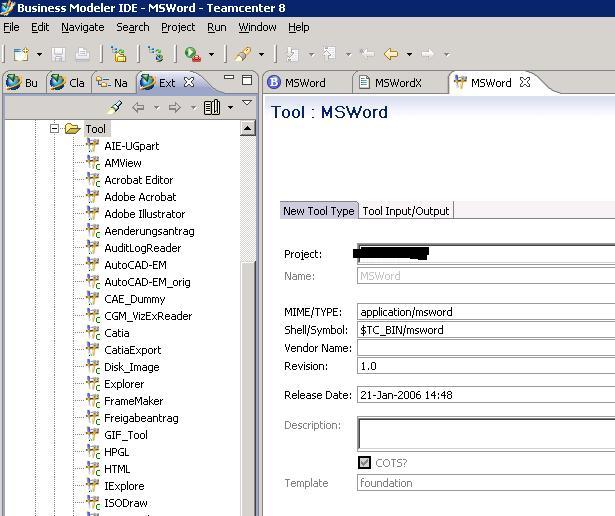The height and width of the screenshot is (516, 615).
Task: Click the tree-with-green-arrows icon in main toolbar
Action: [x=156, y=54]
